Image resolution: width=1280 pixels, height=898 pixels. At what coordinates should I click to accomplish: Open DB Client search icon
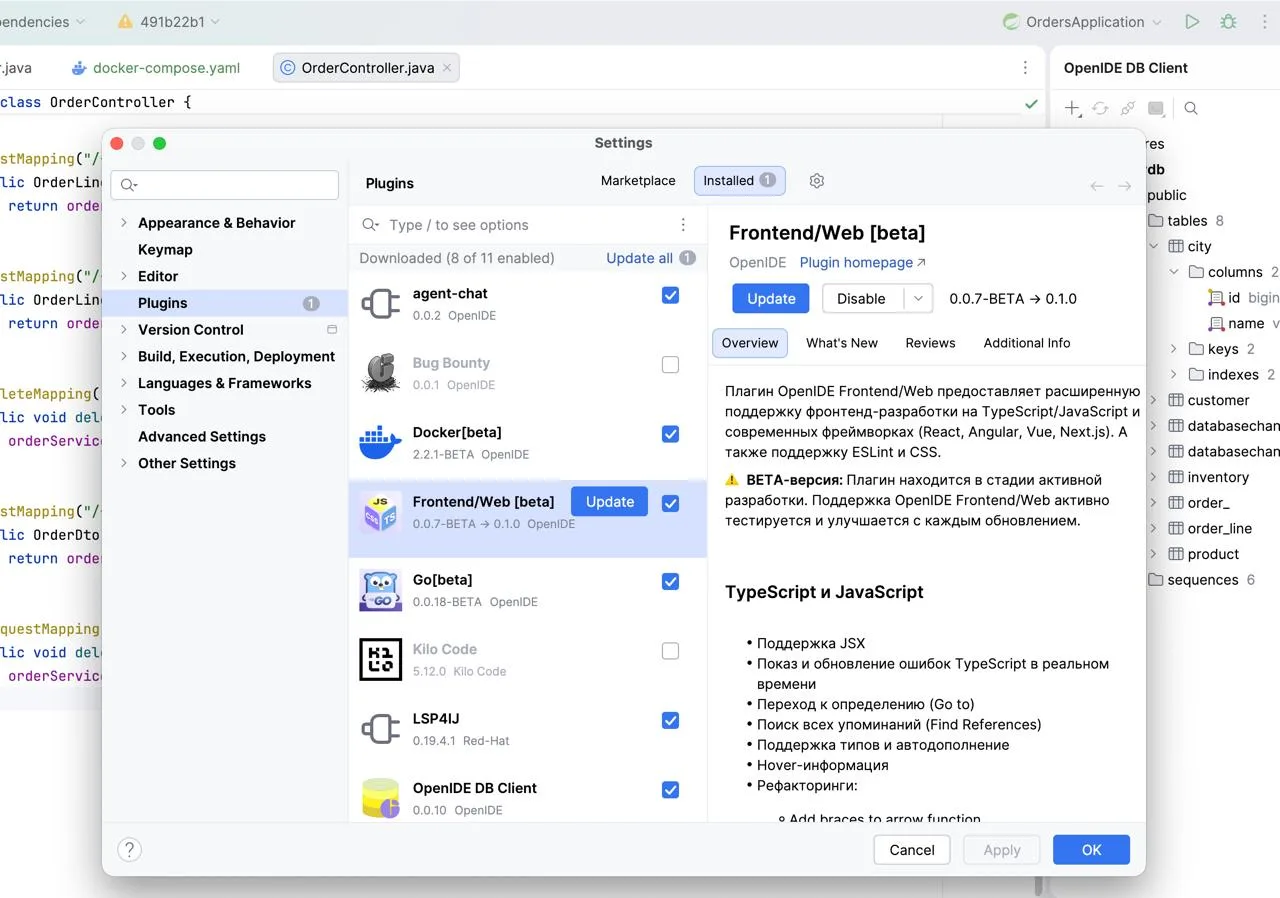click(1191, 108)
